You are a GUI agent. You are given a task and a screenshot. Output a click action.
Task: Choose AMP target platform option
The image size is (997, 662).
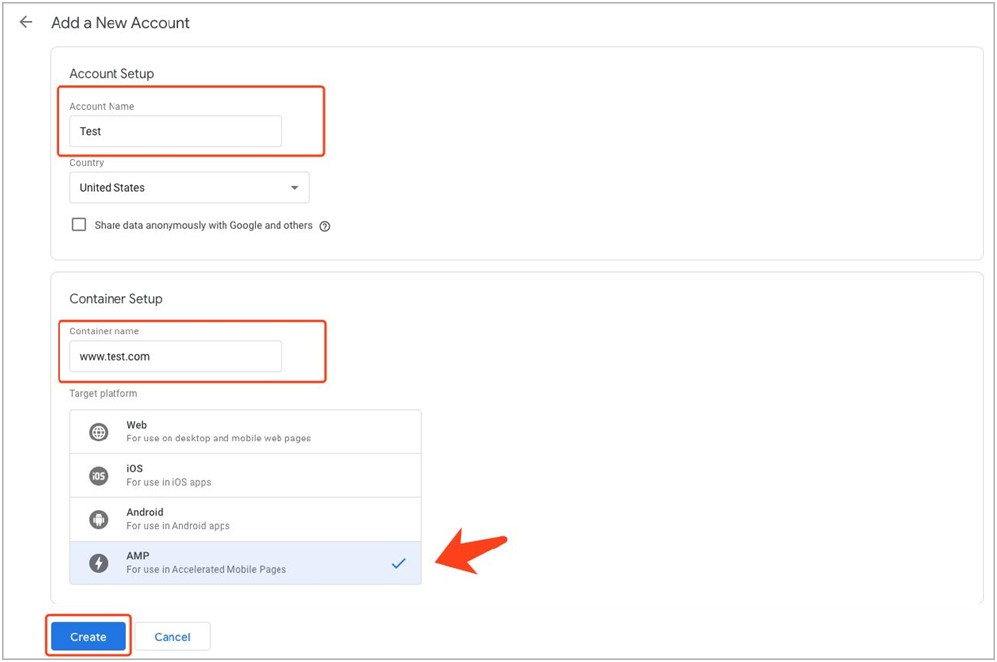pyautogui.click(x=245, y=563)
